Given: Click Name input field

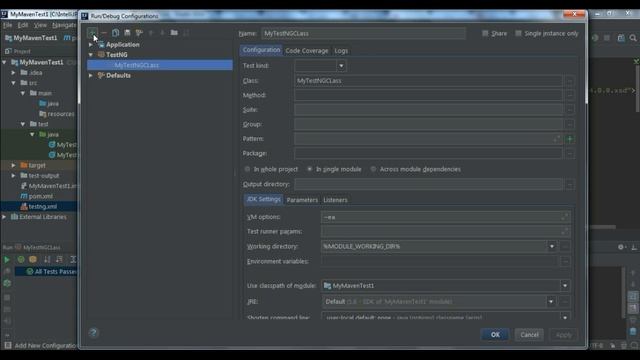Looking at the screenshot, I should [x=363, y=33].
